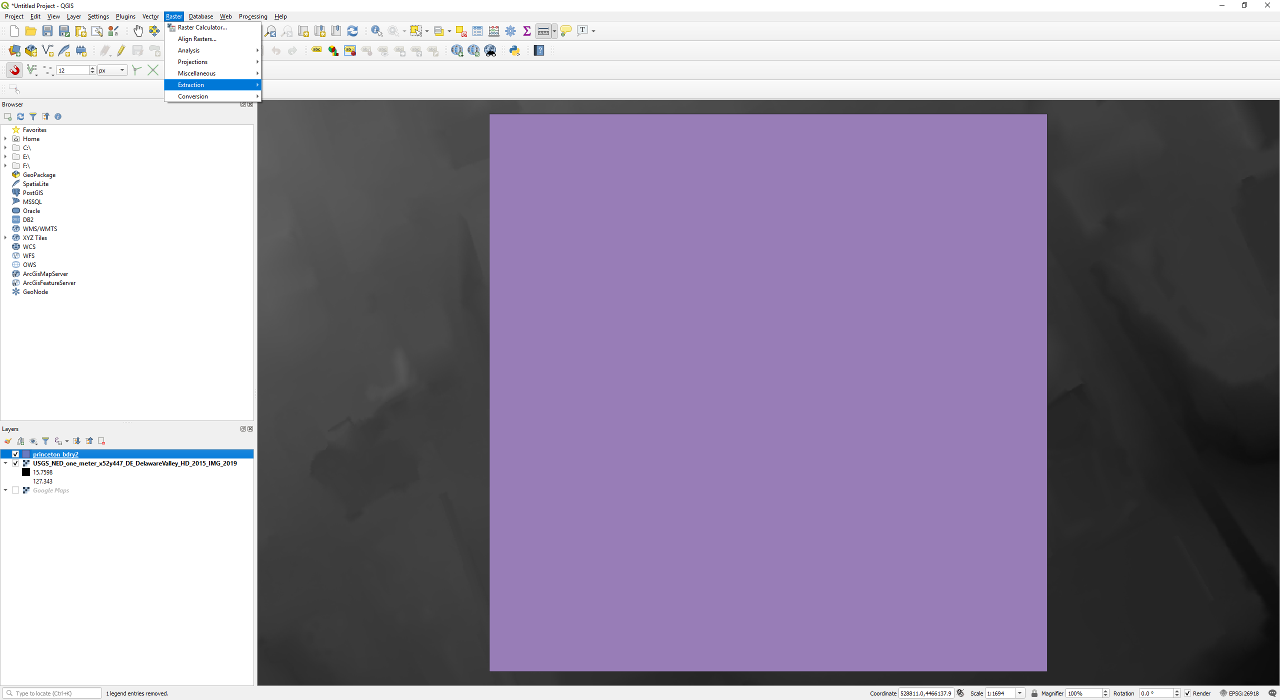
Task: Select the Pan Map hand tool
Action: coord(139,31)
